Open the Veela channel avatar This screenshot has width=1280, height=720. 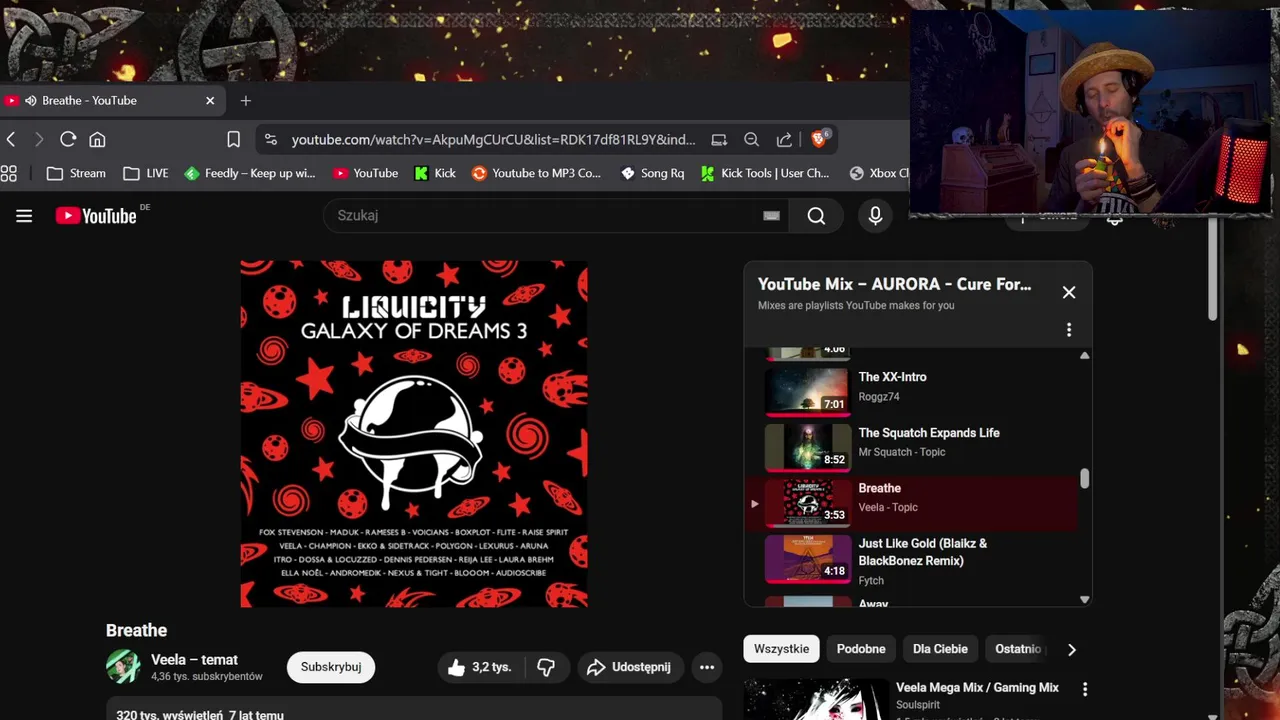pyautogui.click(x=123, y=667)
